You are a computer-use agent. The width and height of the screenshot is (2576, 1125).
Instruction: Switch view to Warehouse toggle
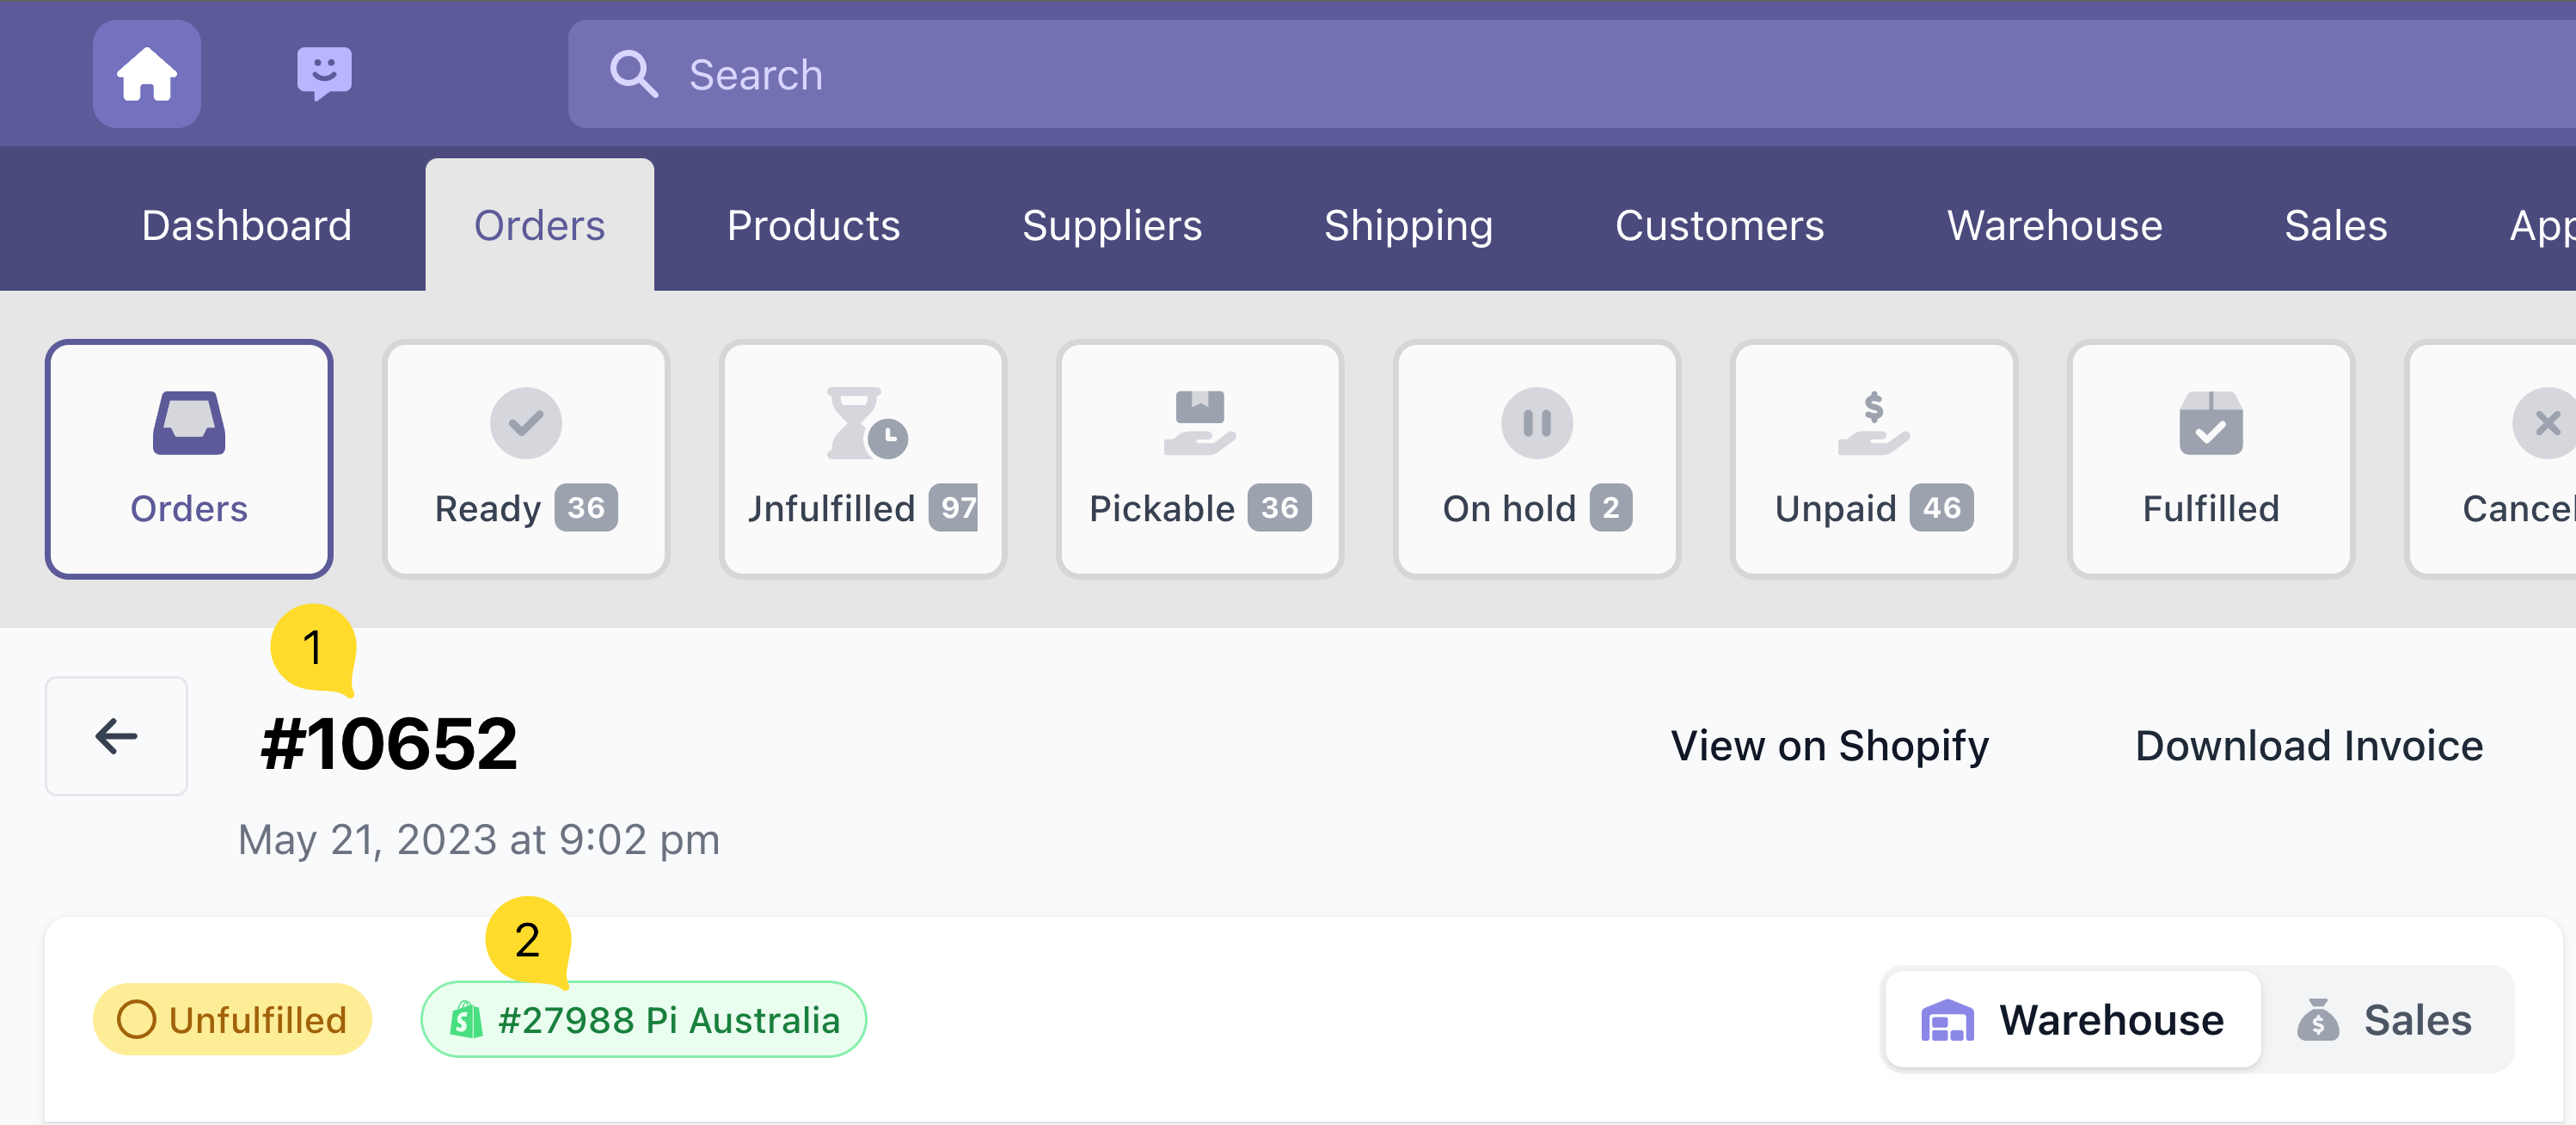[x=2073, y=1020]
